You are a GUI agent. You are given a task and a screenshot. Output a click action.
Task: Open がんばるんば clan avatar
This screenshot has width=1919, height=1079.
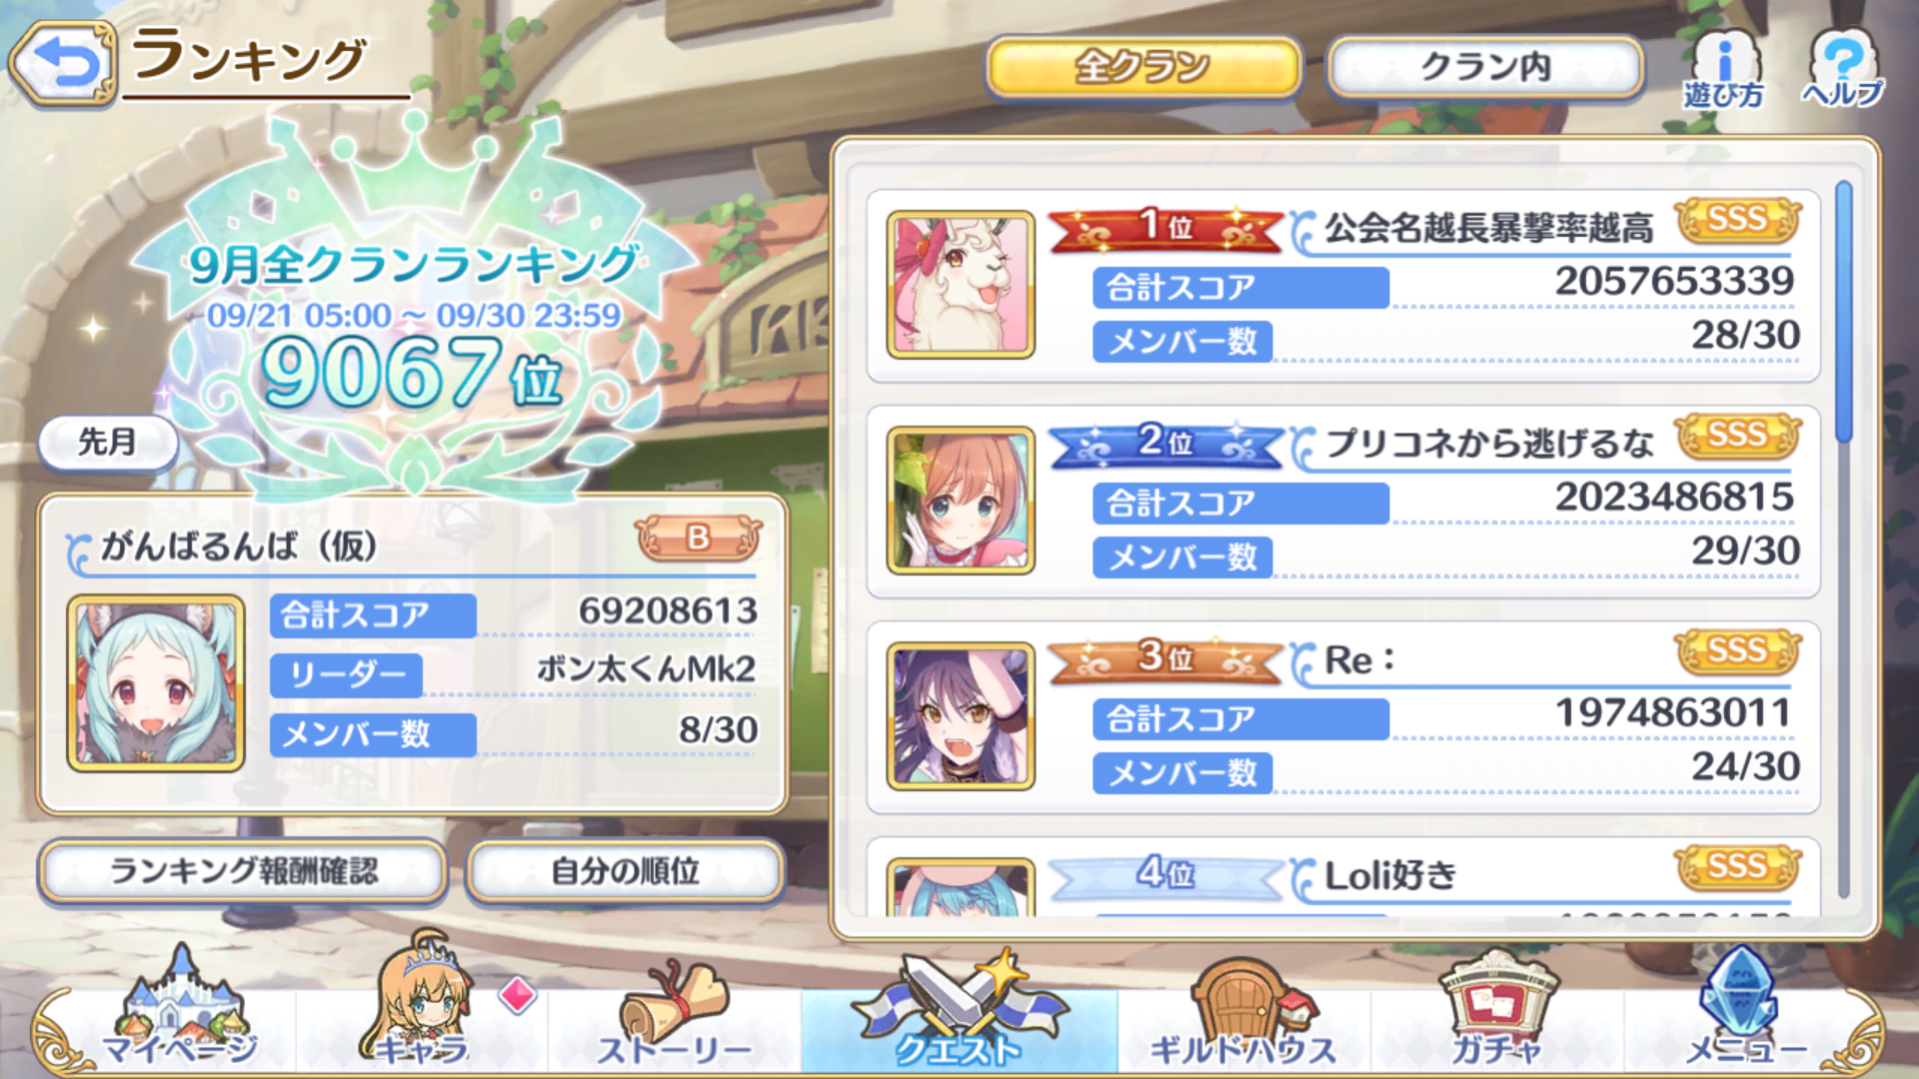(x=156, y=683)
